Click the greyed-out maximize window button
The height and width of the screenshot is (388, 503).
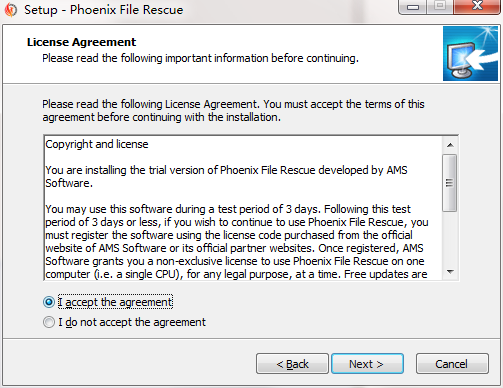point(440,6)
